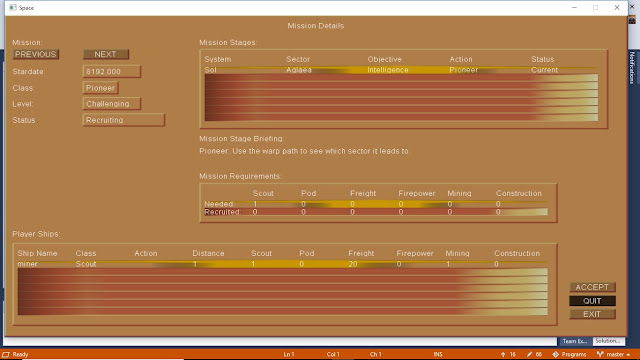Click the Freight value 20 of miner ship
The height and width of the screenshot is (360, 640).
(353, 264)
